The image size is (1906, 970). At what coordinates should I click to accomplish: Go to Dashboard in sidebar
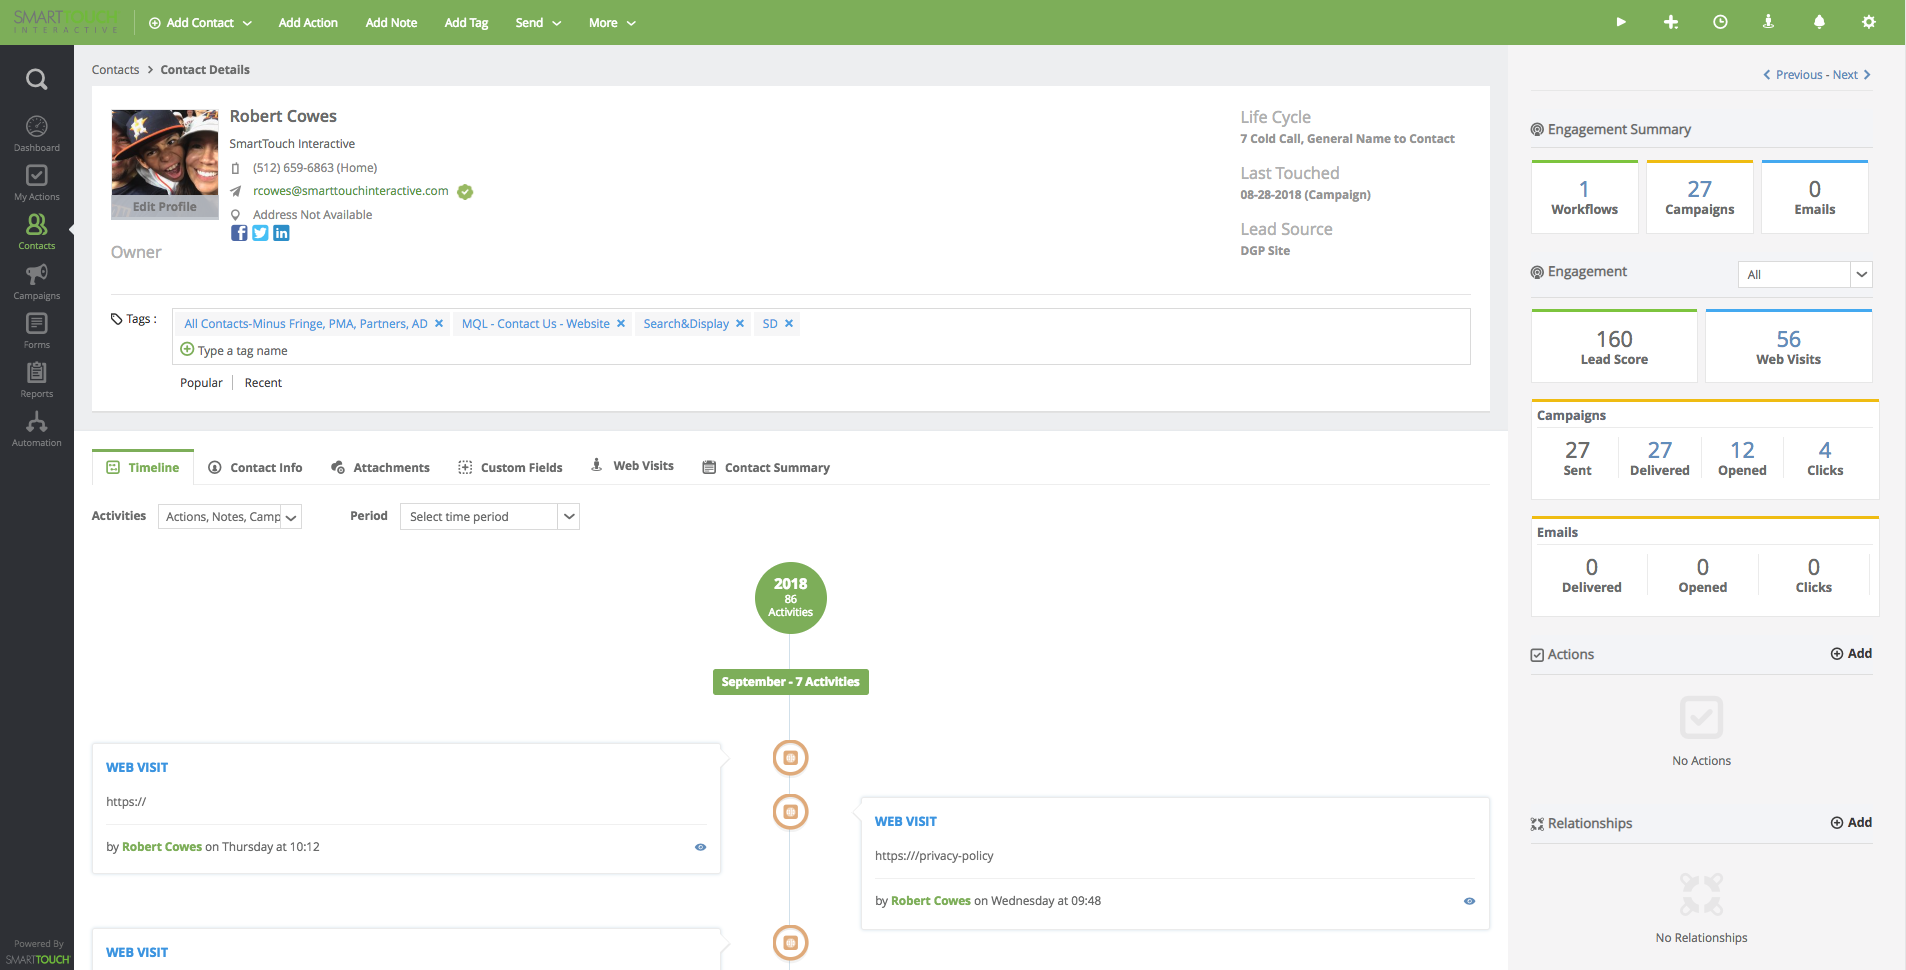37,134
